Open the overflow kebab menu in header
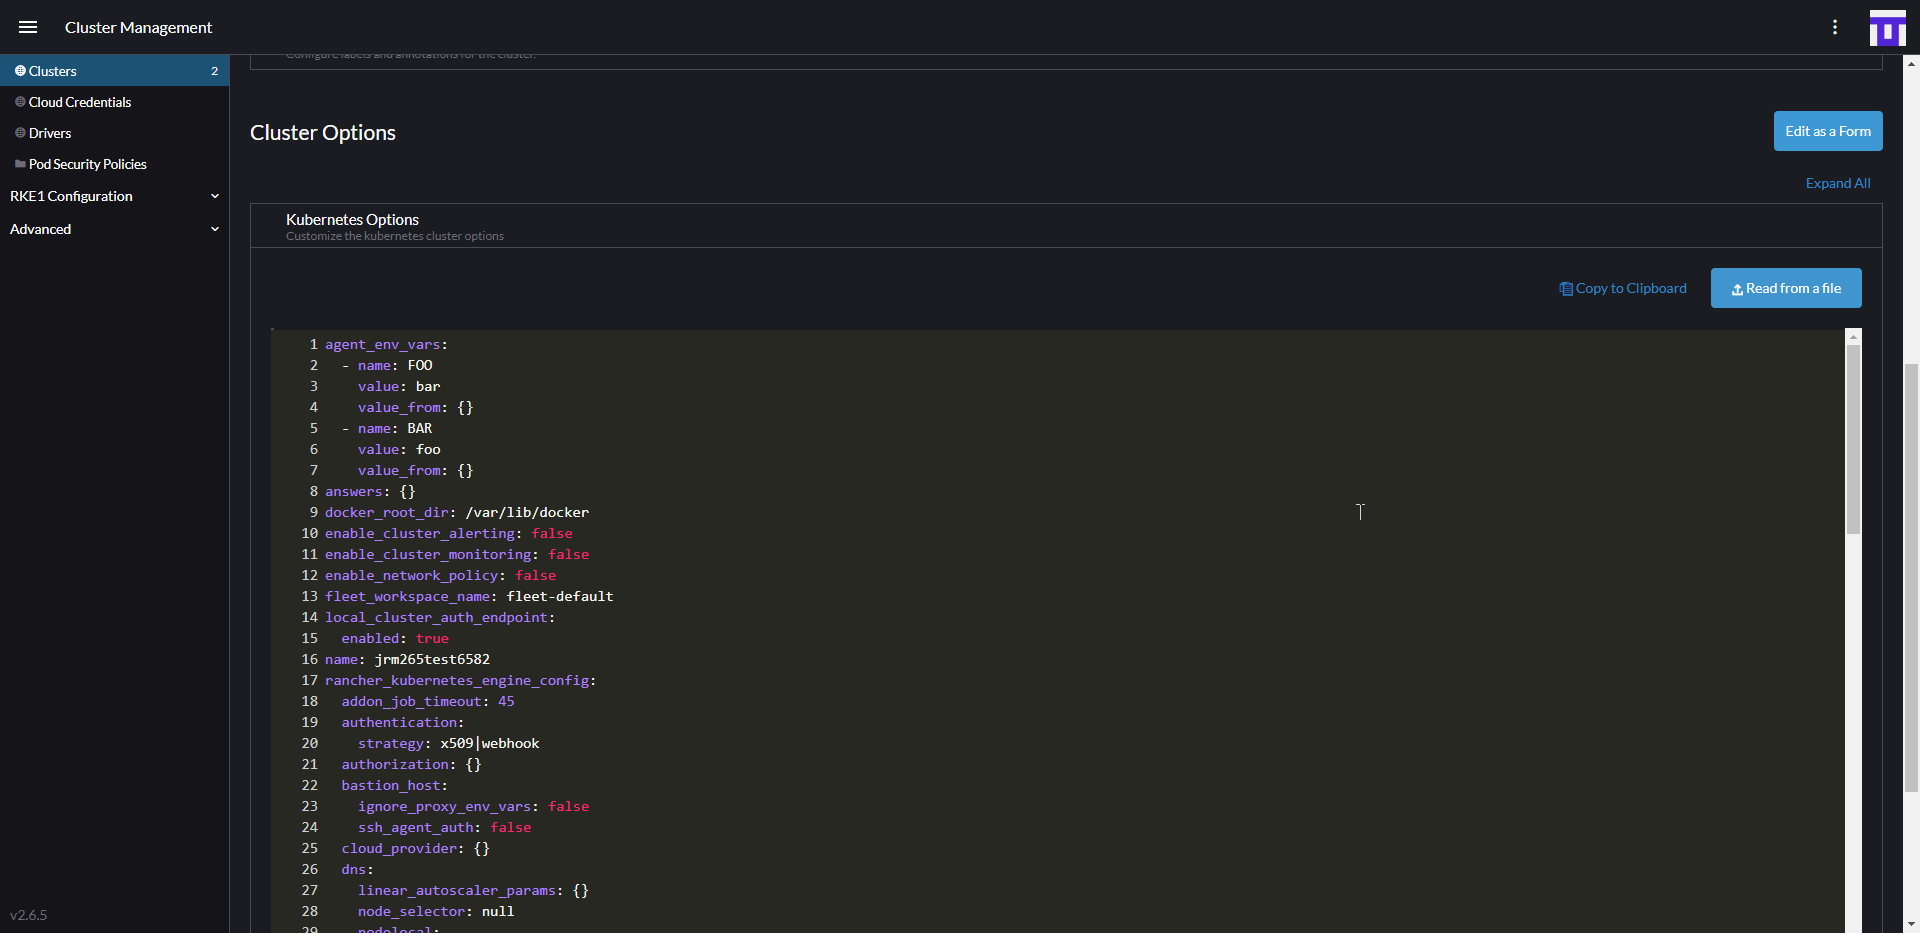The image size is (1920, 933). 1836,27
